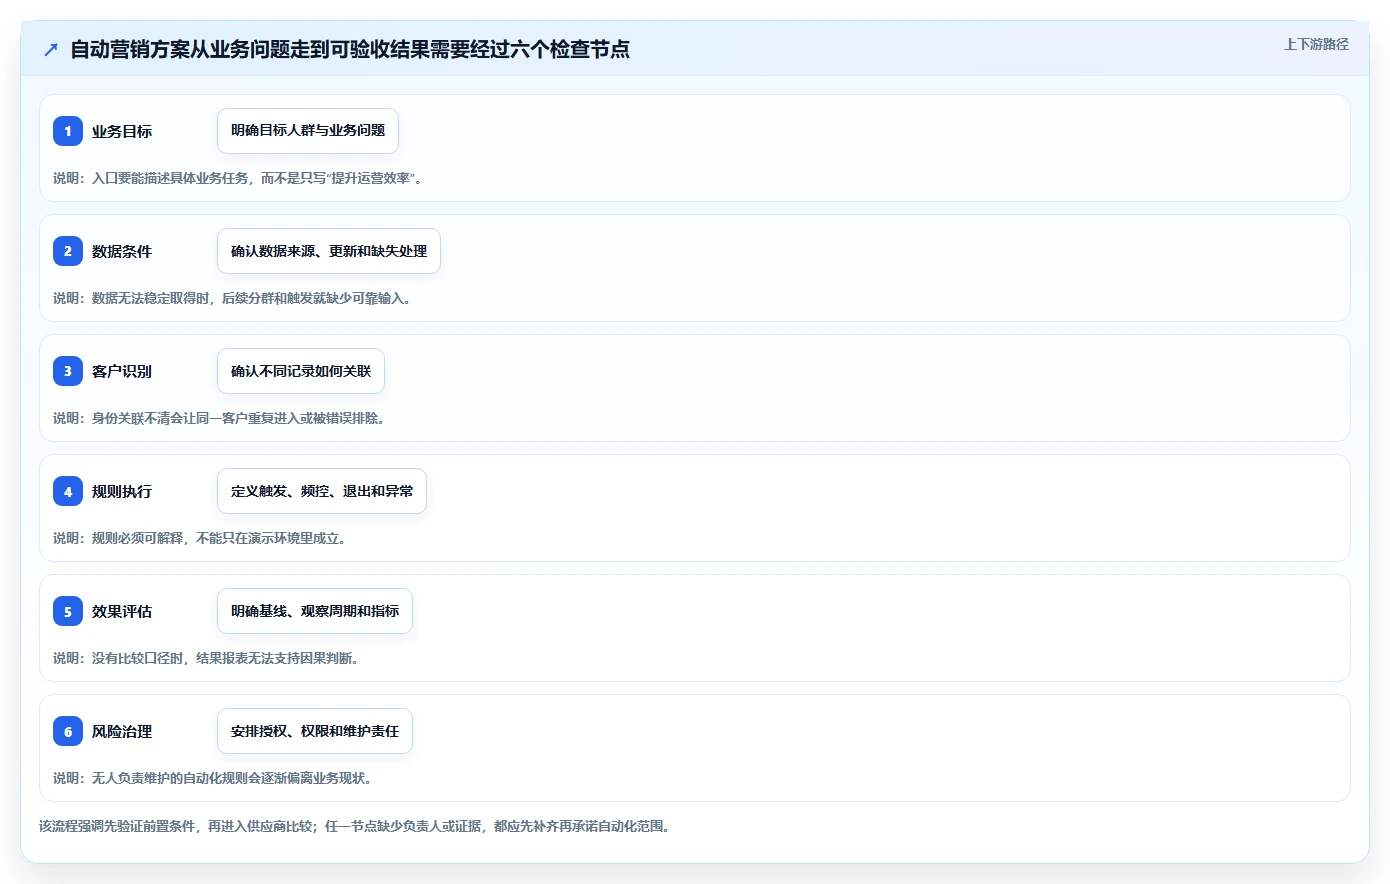Click the note about 身份关联不清
This screenshot has width=1390, height=884.
point(220,418)
